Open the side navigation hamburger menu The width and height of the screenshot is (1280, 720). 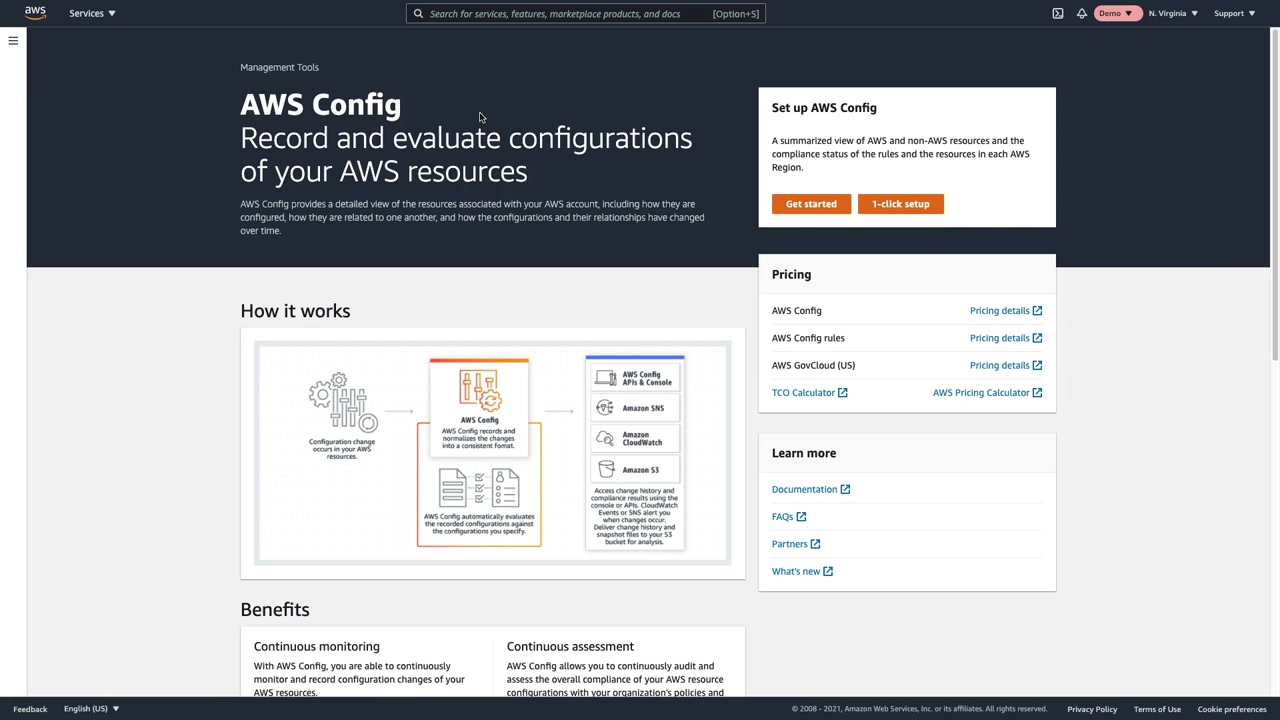[x=13, y=41]
